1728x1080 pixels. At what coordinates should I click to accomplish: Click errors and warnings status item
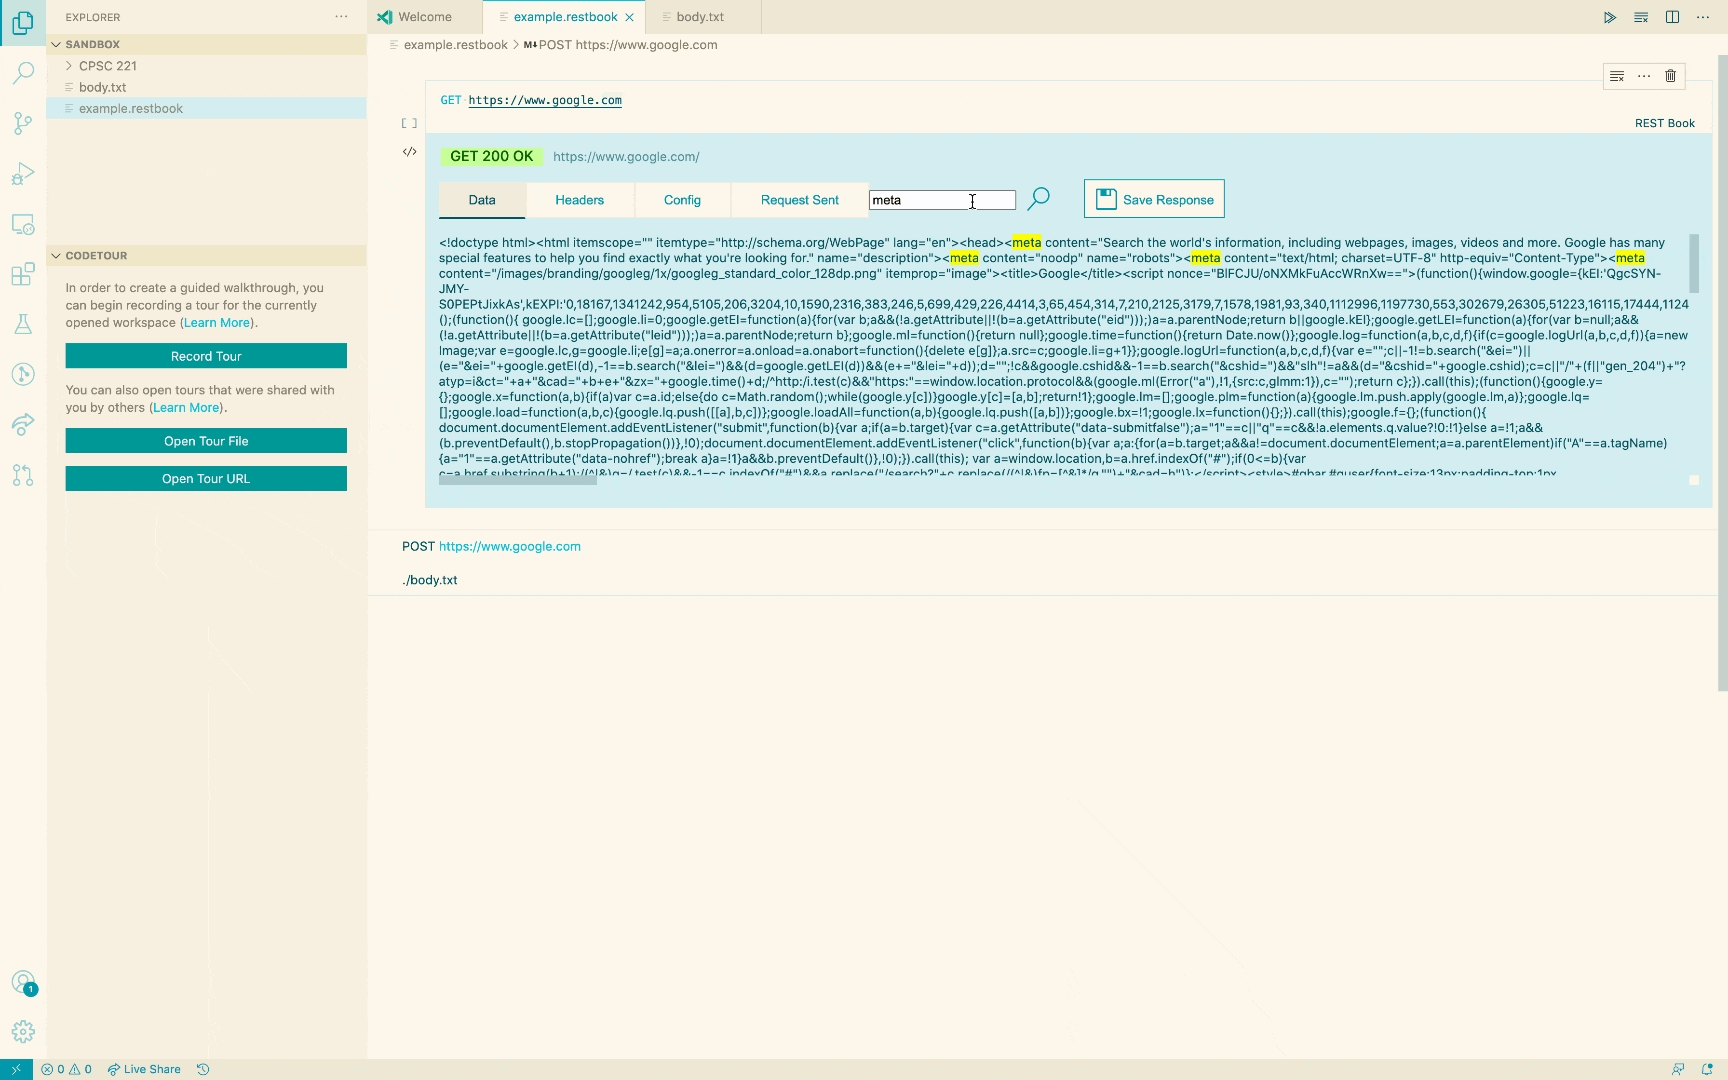[x=67, y=1069]
